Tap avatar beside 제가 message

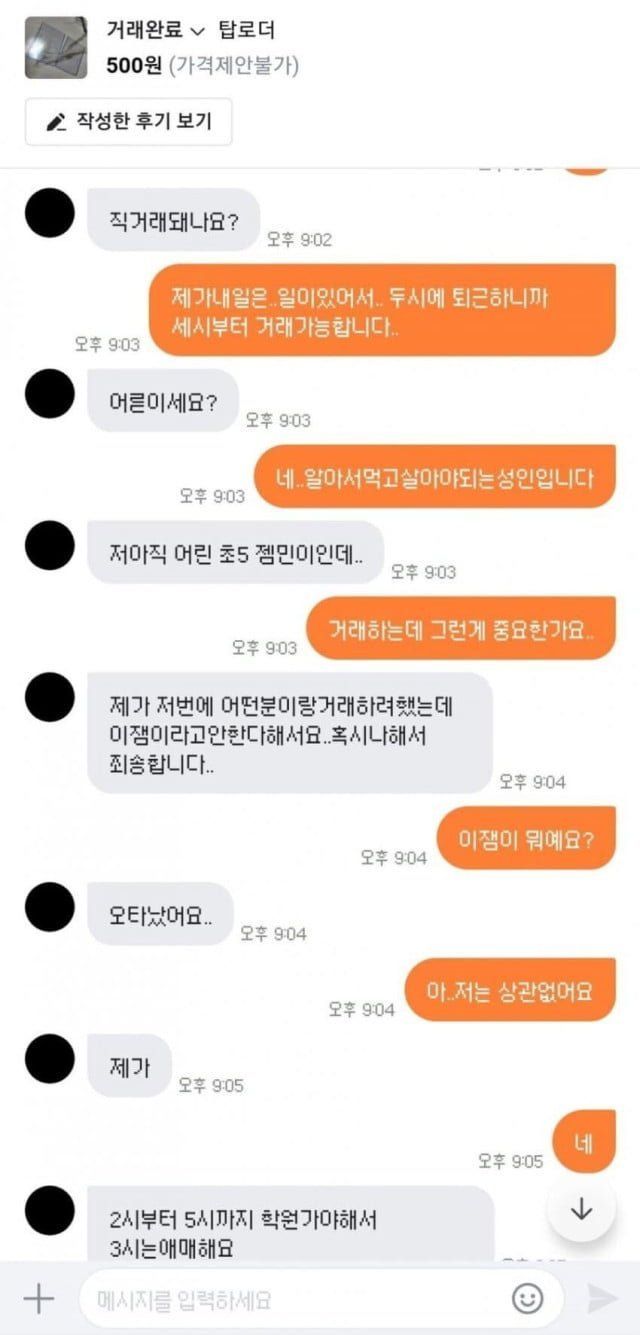point(50,1058)
